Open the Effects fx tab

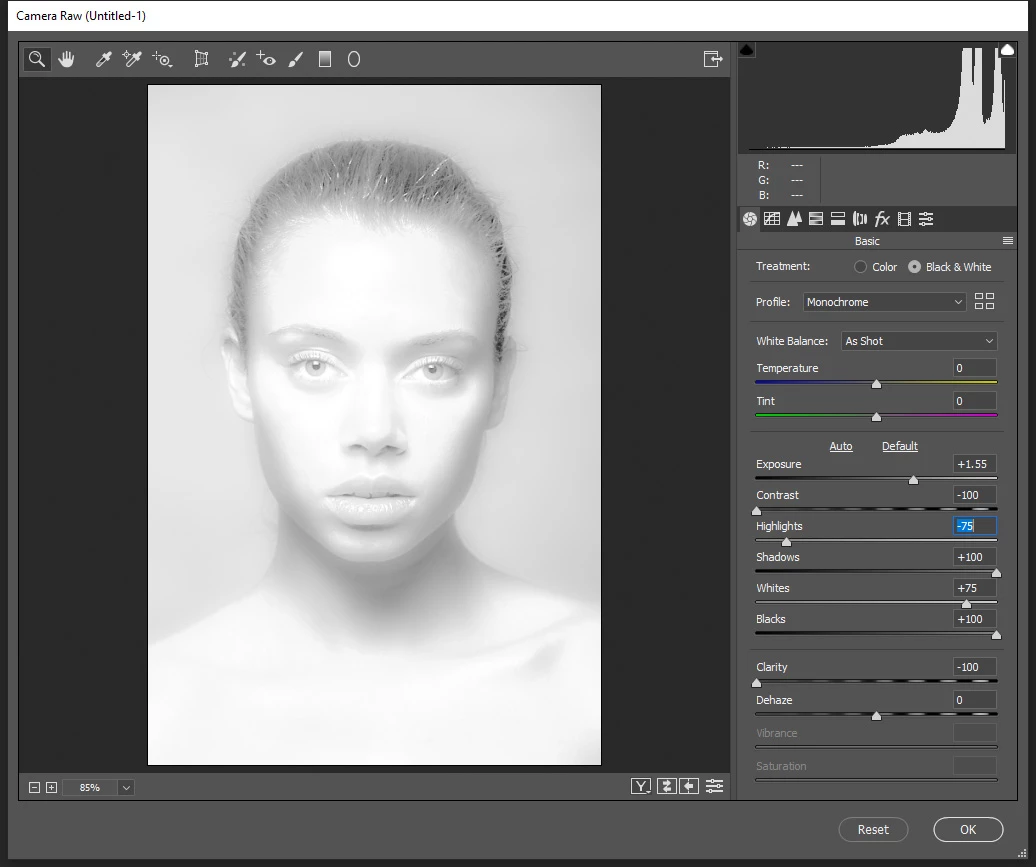coord(882,219)
